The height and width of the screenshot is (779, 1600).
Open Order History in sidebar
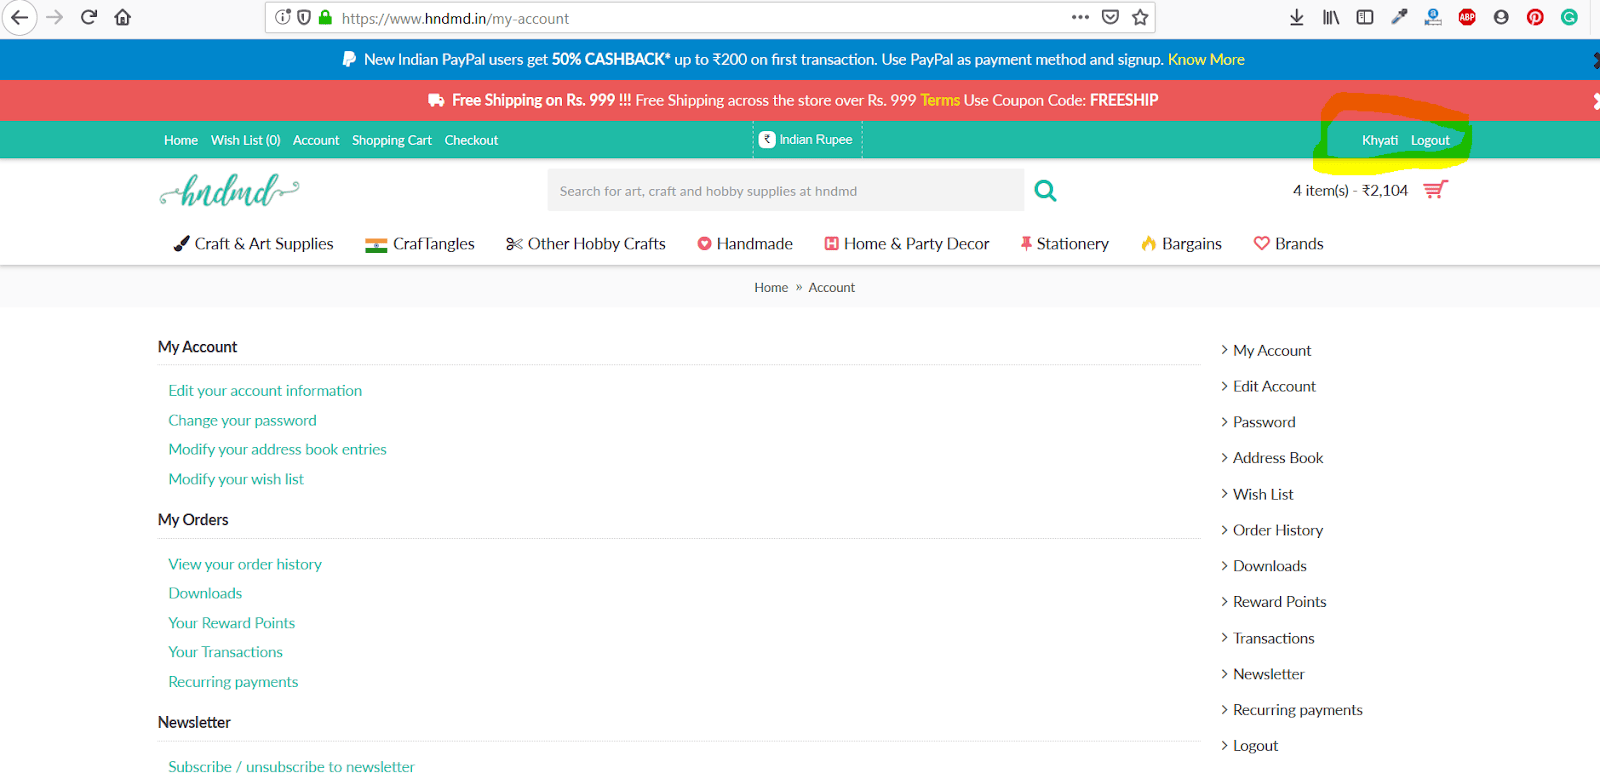click(1277, 530)
